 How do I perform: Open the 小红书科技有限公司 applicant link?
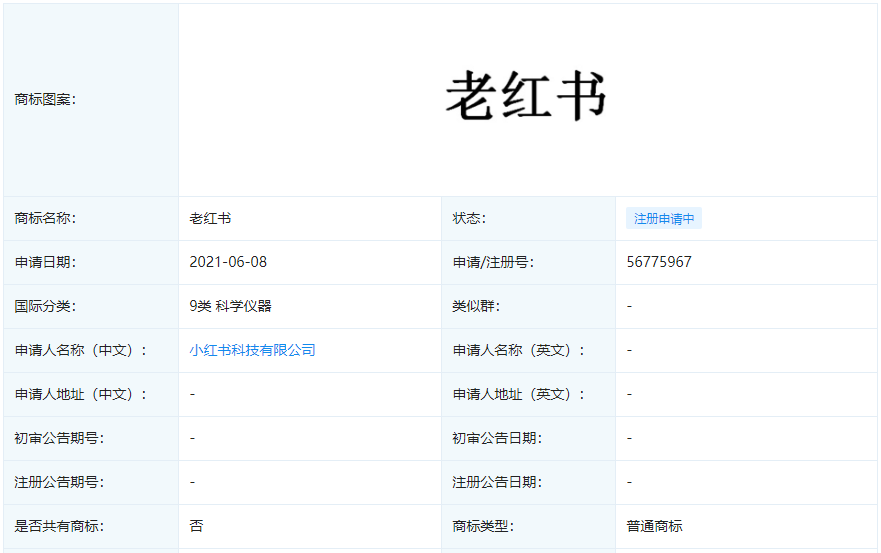tap(252, 350)
